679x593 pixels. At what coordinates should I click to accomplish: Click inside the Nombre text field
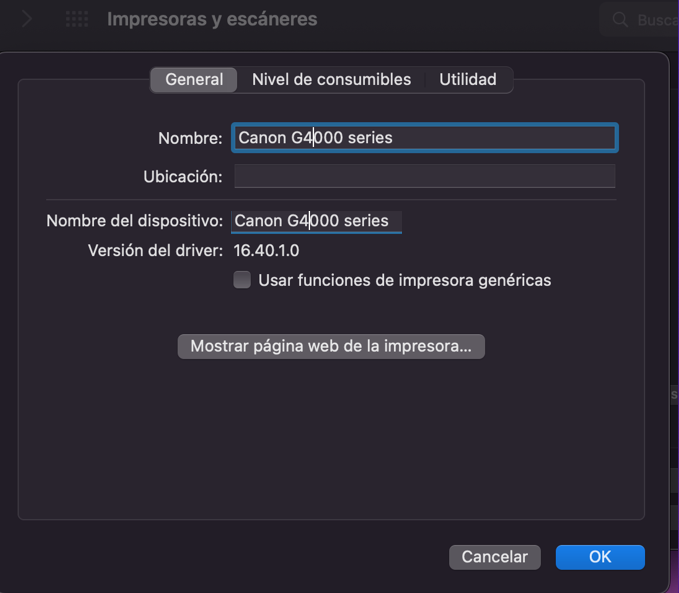[x=425, y=138]
